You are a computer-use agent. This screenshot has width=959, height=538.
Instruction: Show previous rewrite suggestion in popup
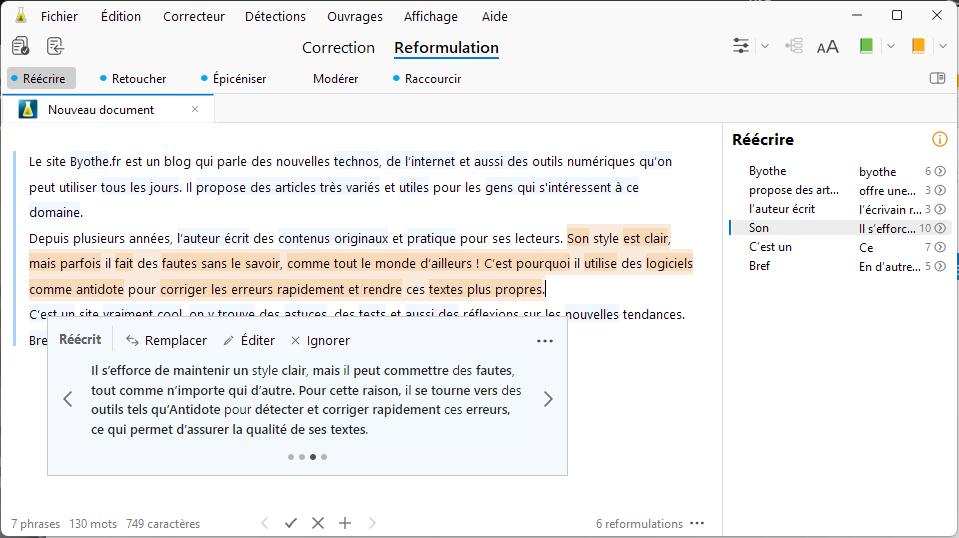point(68,399)
